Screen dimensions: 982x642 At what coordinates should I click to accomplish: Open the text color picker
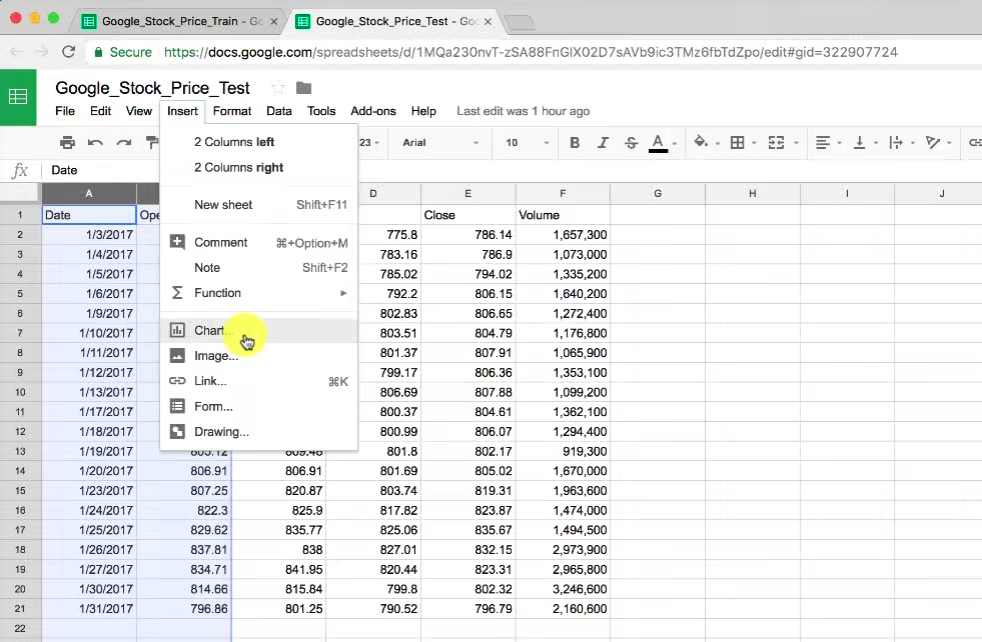(658, 143)
